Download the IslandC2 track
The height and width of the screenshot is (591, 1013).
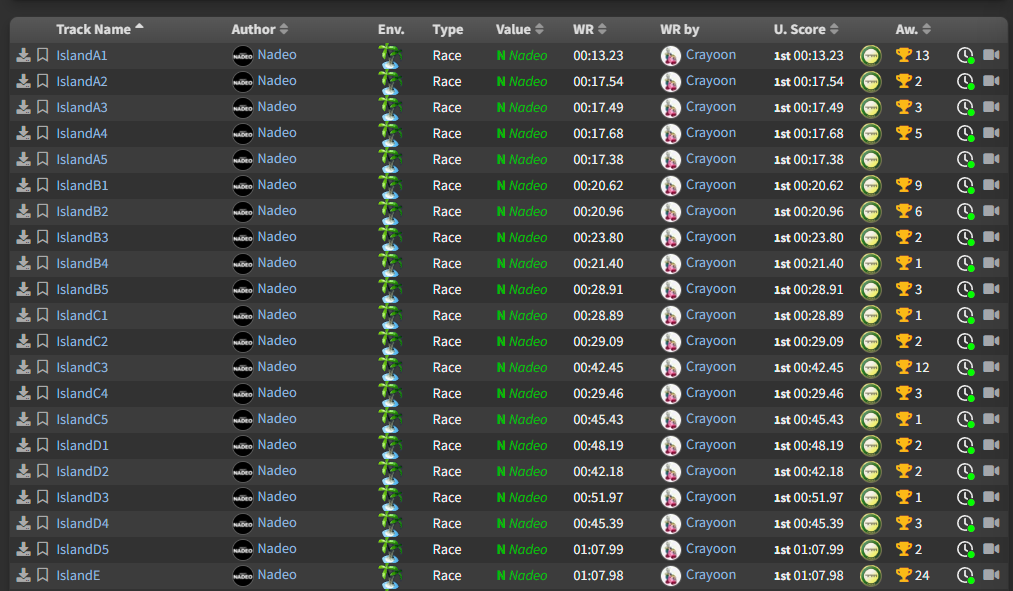23,341
